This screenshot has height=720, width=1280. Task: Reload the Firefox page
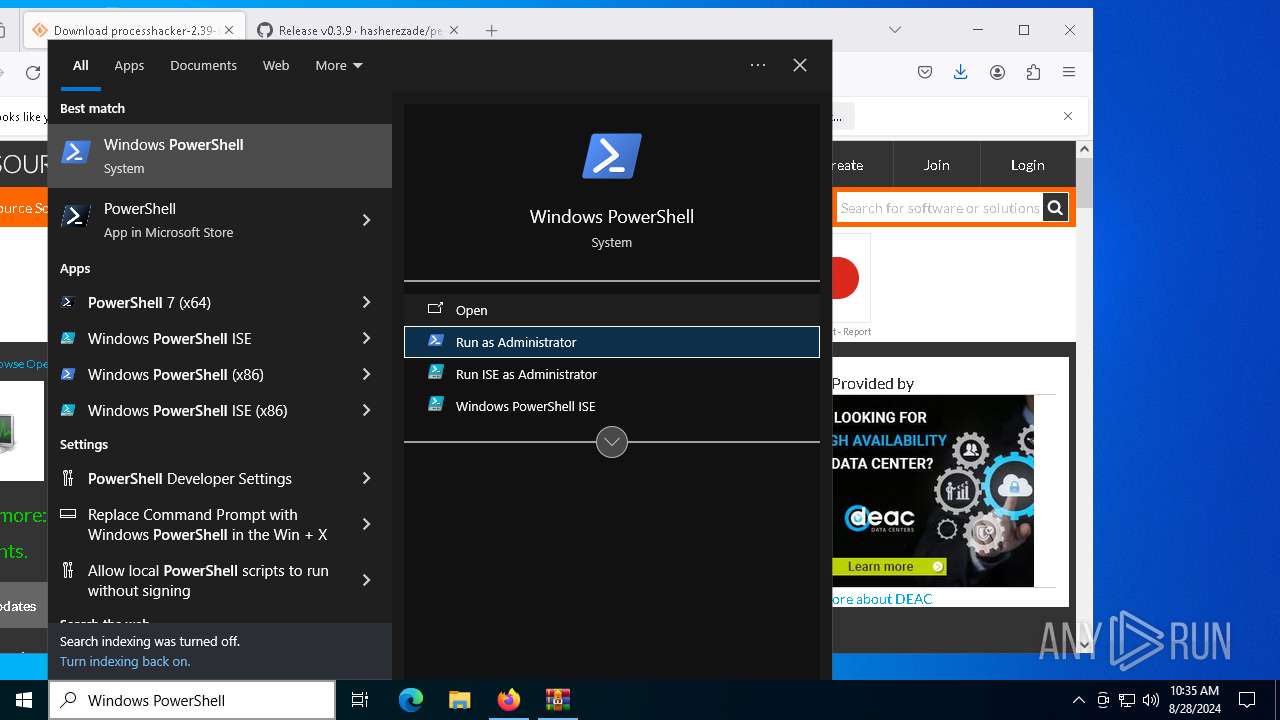(33, 72)
